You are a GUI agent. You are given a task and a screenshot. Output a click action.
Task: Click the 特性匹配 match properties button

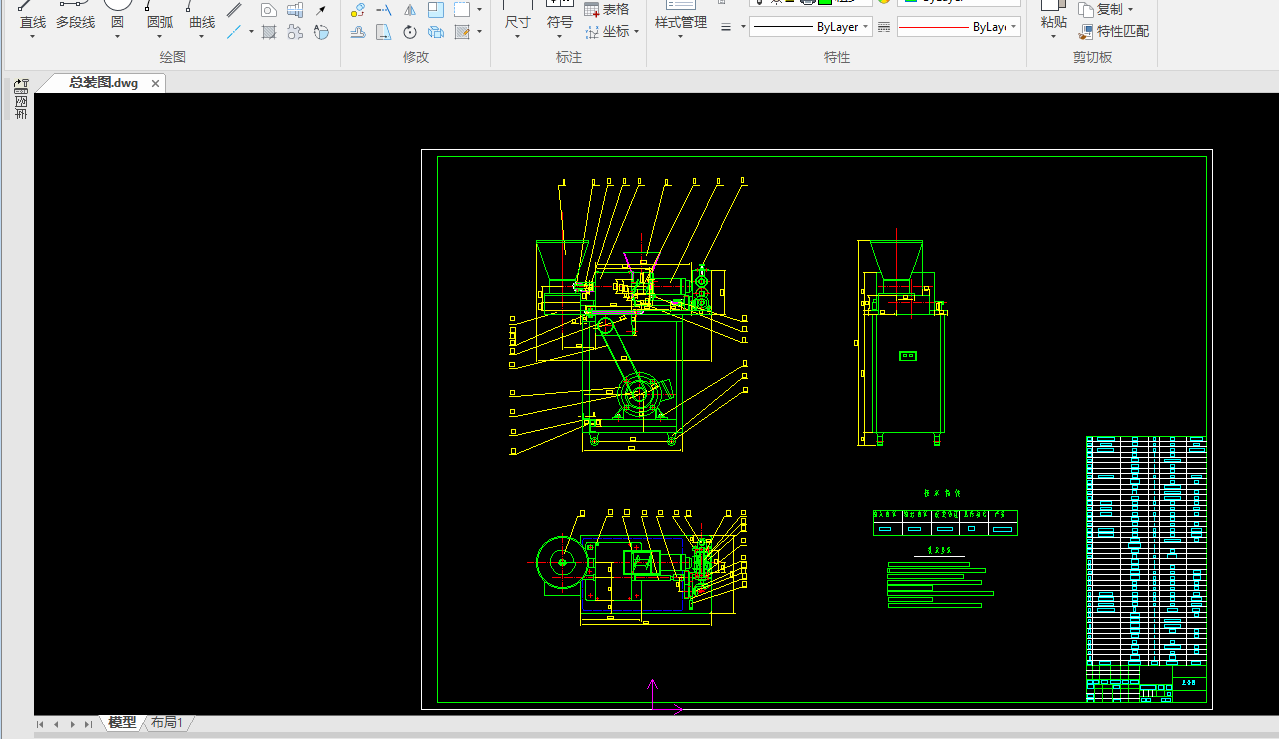coord(1114,31)
